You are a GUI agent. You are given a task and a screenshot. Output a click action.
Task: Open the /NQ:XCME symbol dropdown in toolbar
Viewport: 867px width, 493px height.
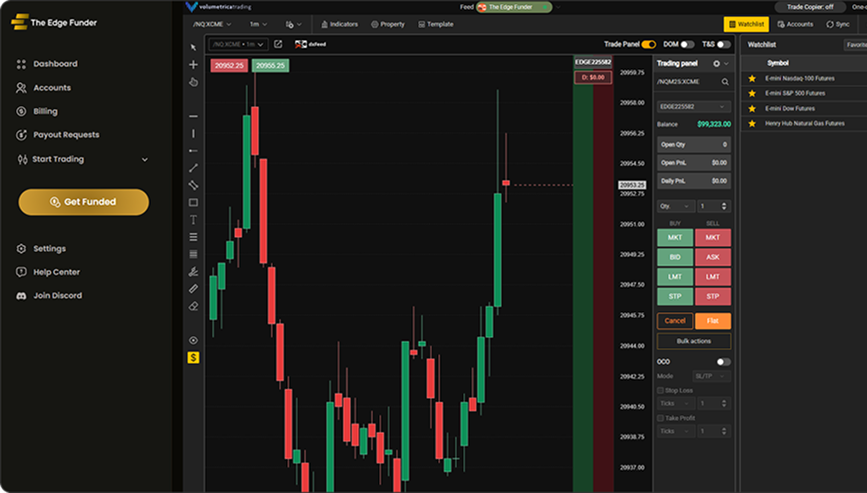[212, 24]
